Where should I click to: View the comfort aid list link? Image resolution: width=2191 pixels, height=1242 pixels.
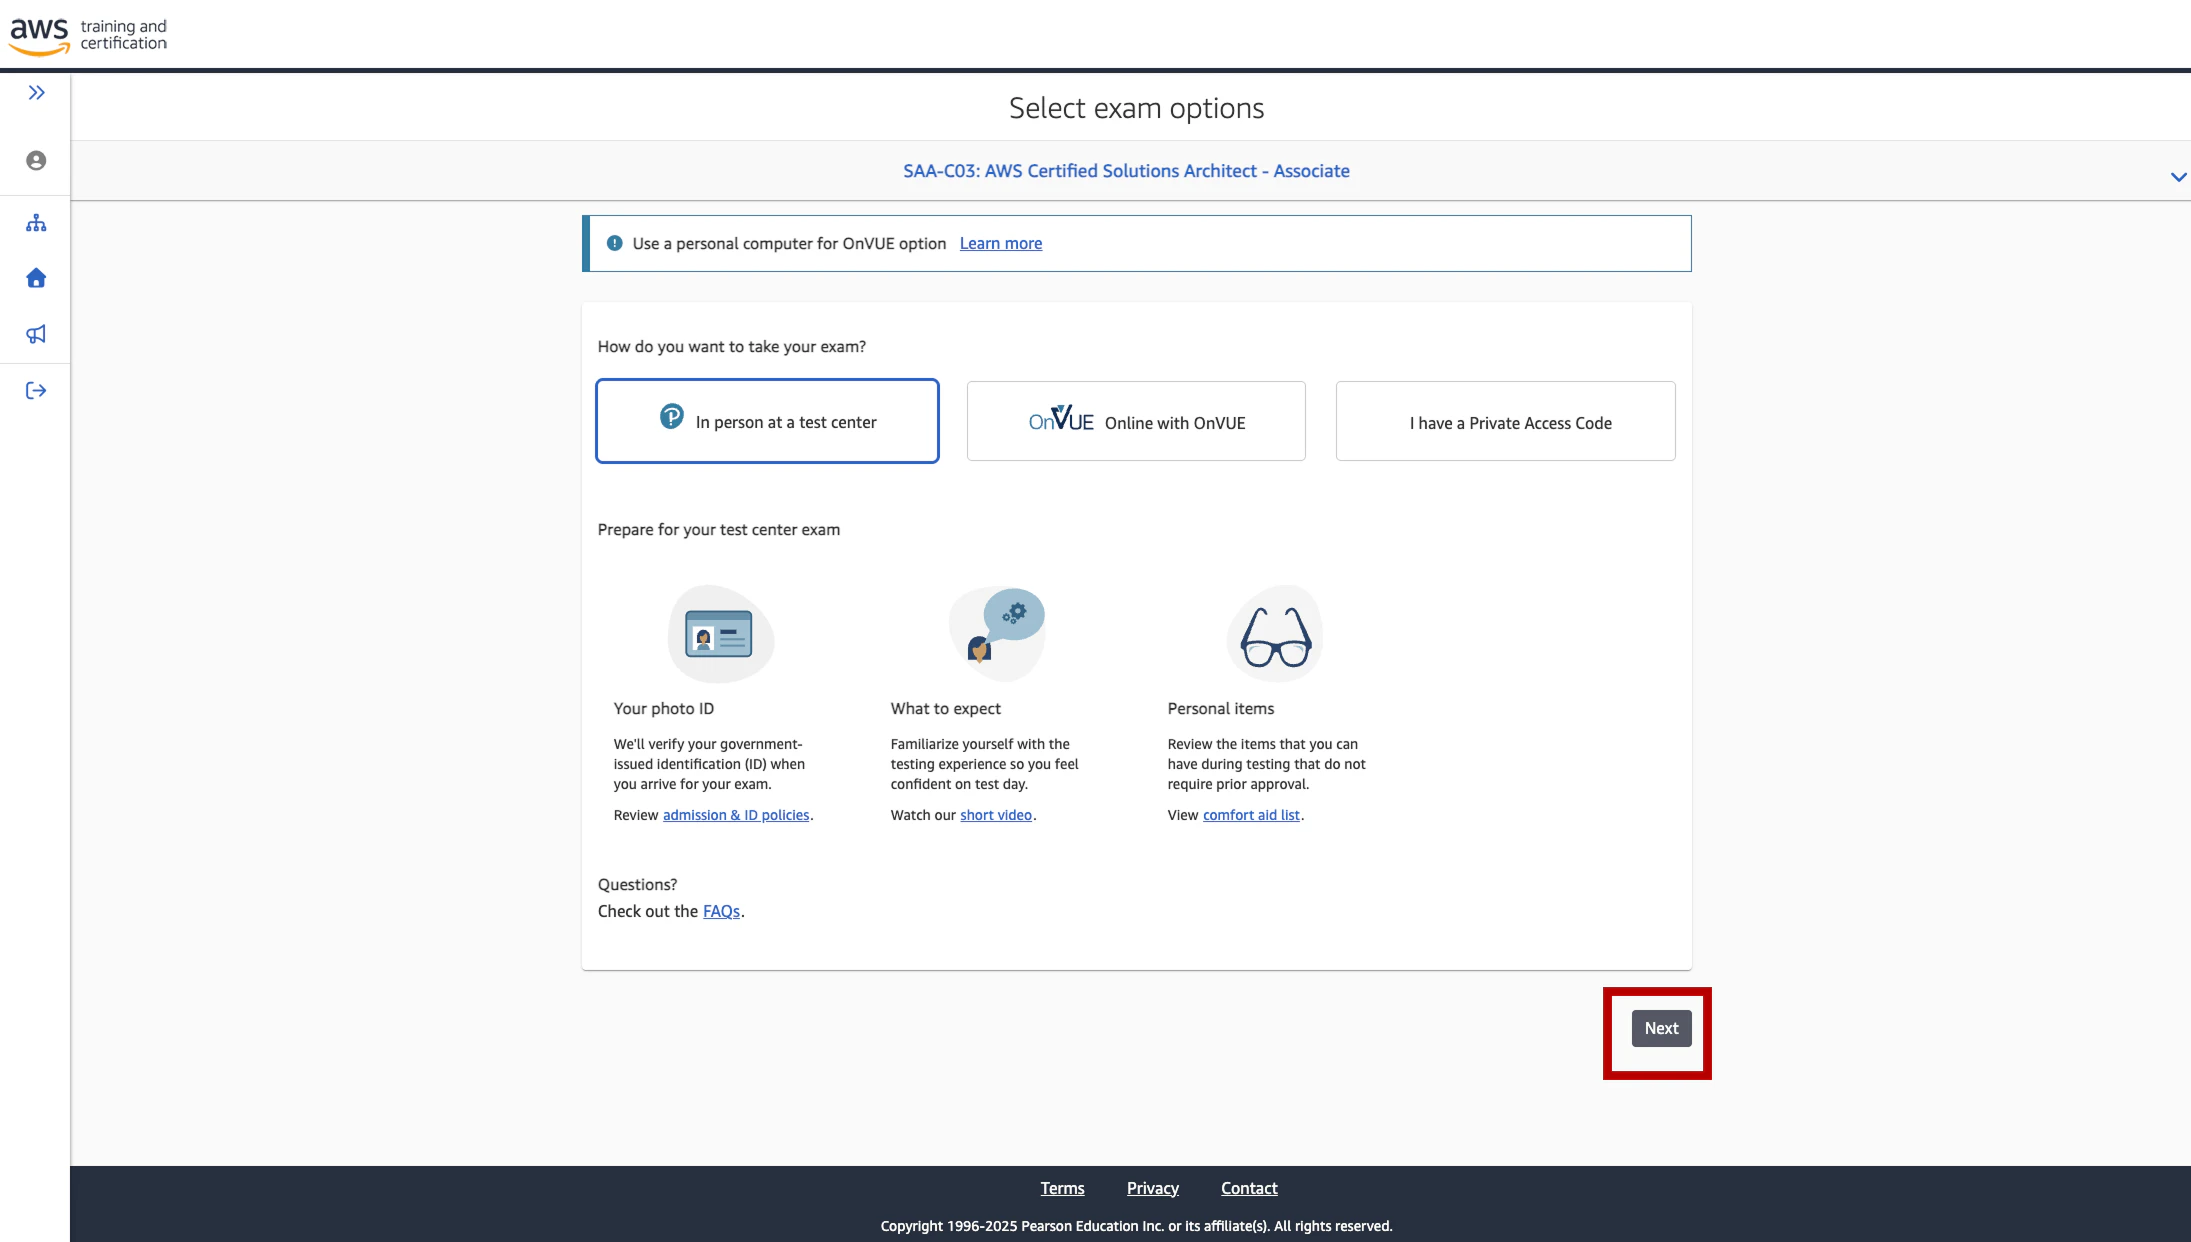1251,815
